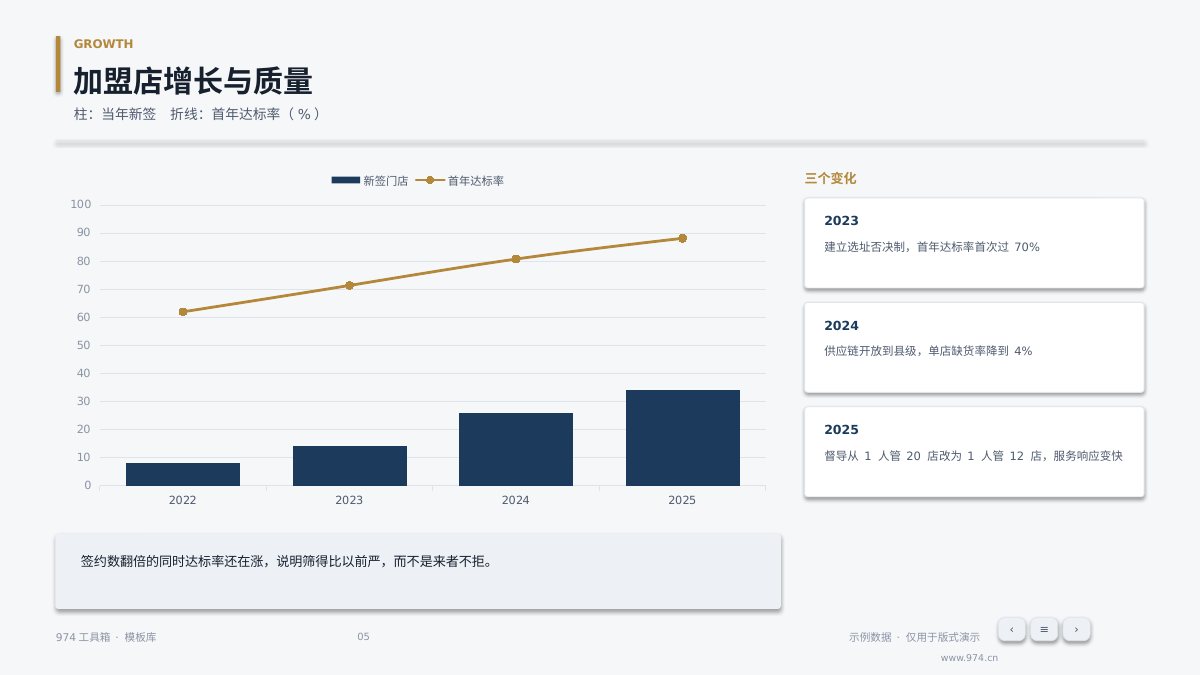
Task: Click footer text 974 工具箱 · 模板库
Action: (106, 637)
